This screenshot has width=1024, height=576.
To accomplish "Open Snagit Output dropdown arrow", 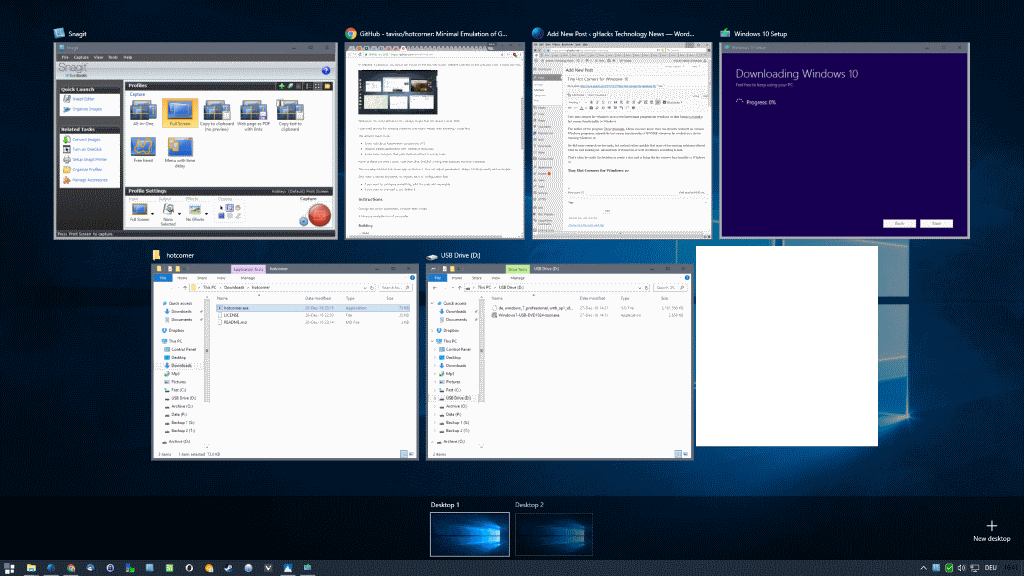I will 180,214.
